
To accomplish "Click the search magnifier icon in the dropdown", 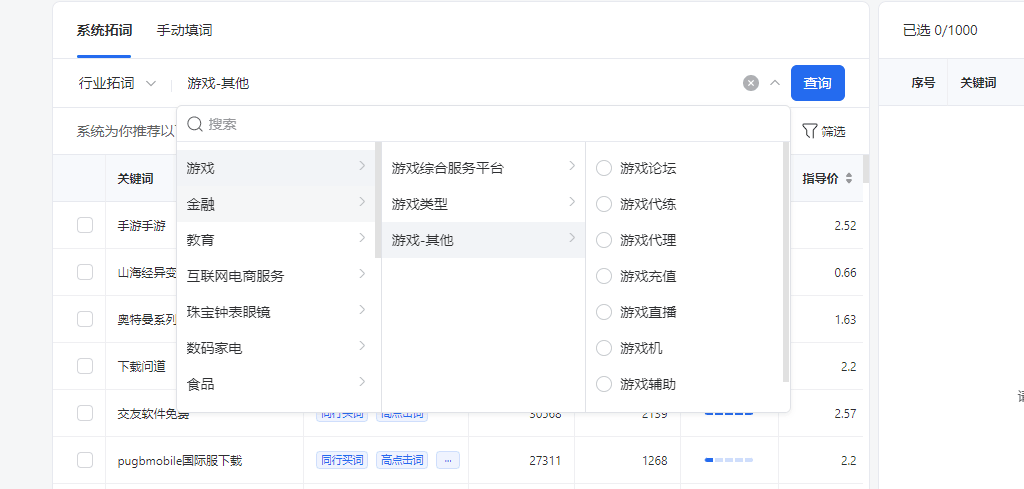I will 195,124.
